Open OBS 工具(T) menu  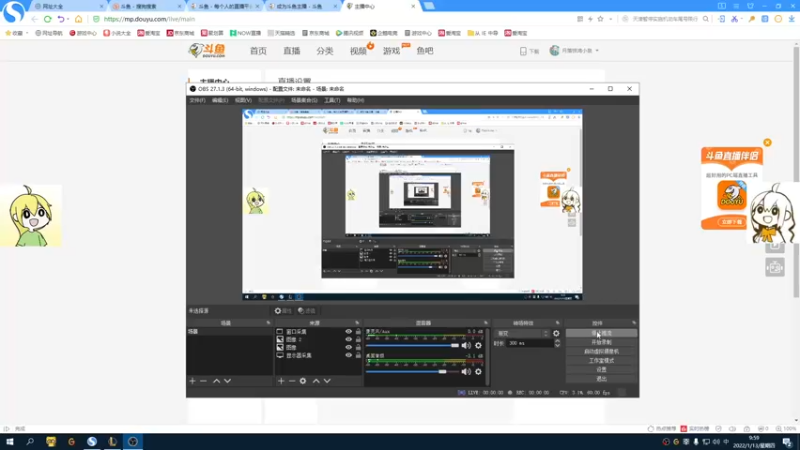point(332,101)
